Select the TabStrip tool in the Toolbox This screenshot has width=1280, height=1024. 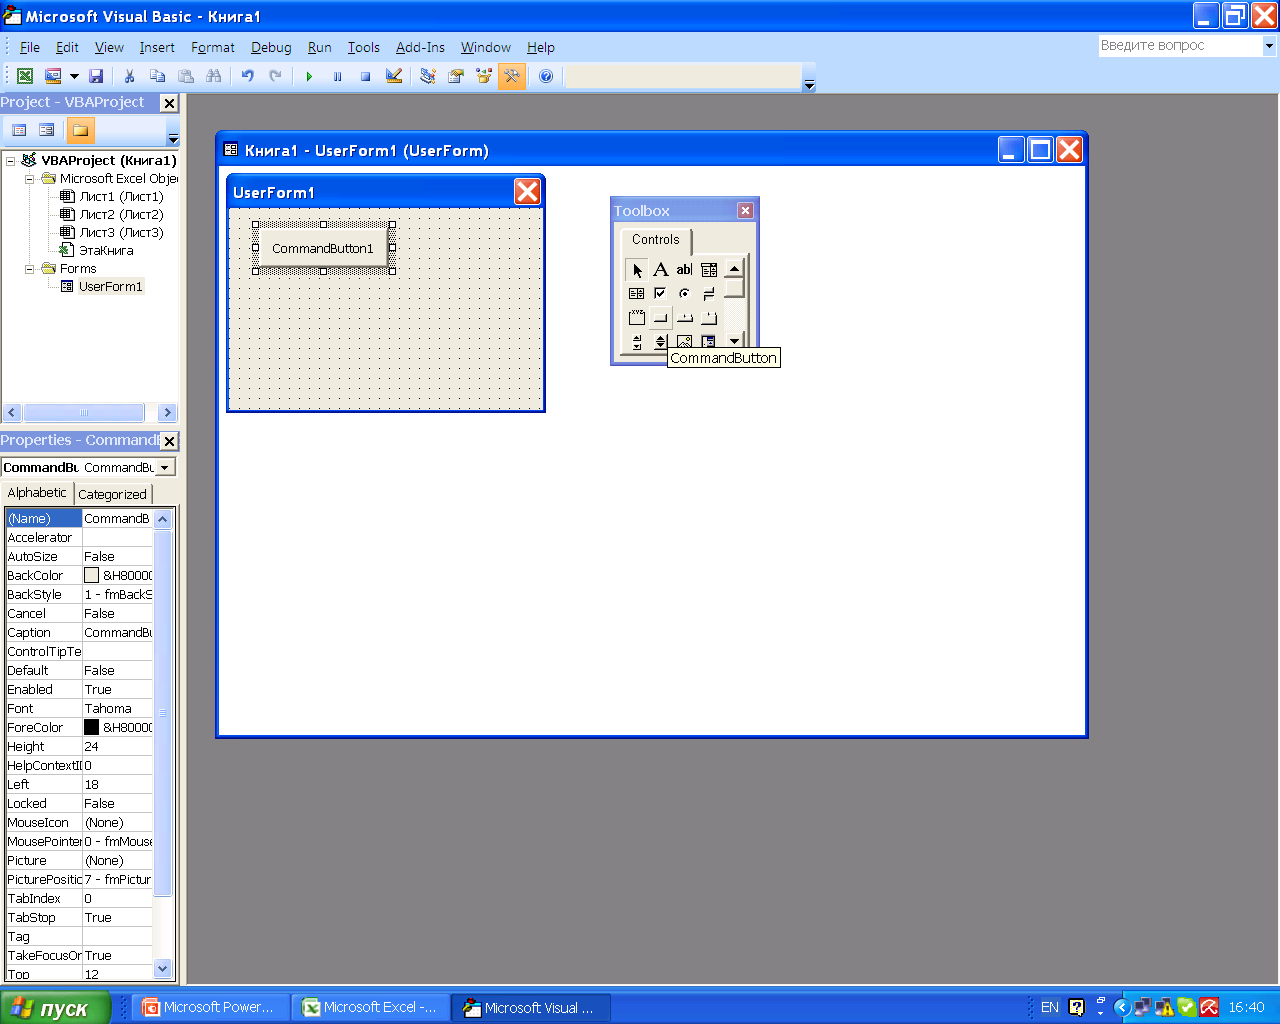684,318
